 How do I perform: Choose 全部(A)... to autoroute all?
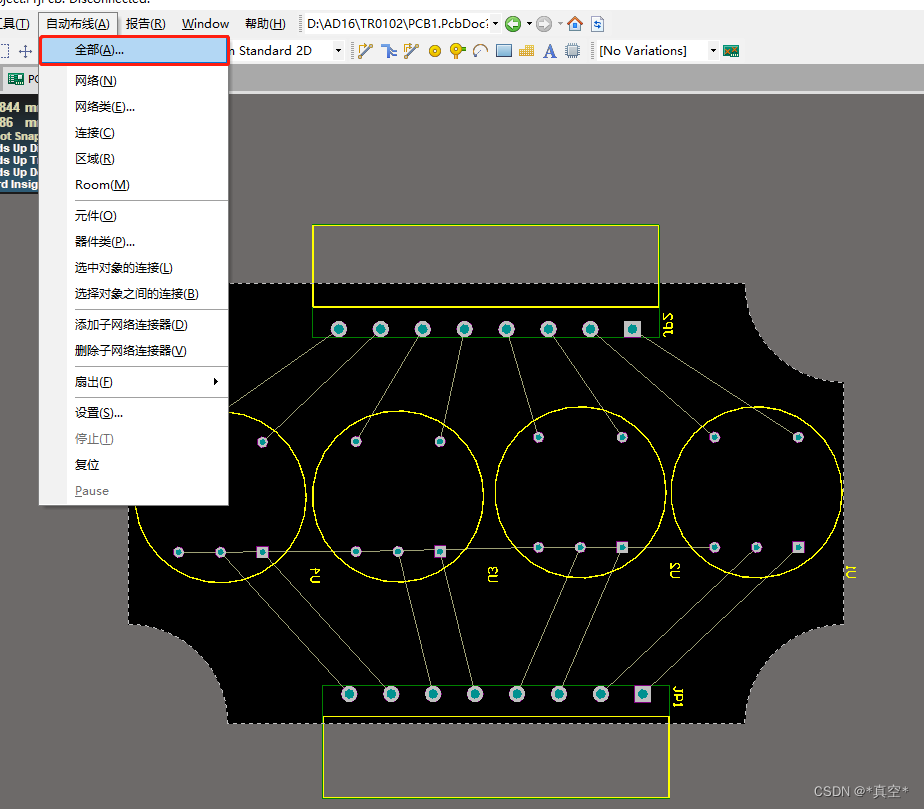point(134,50)
